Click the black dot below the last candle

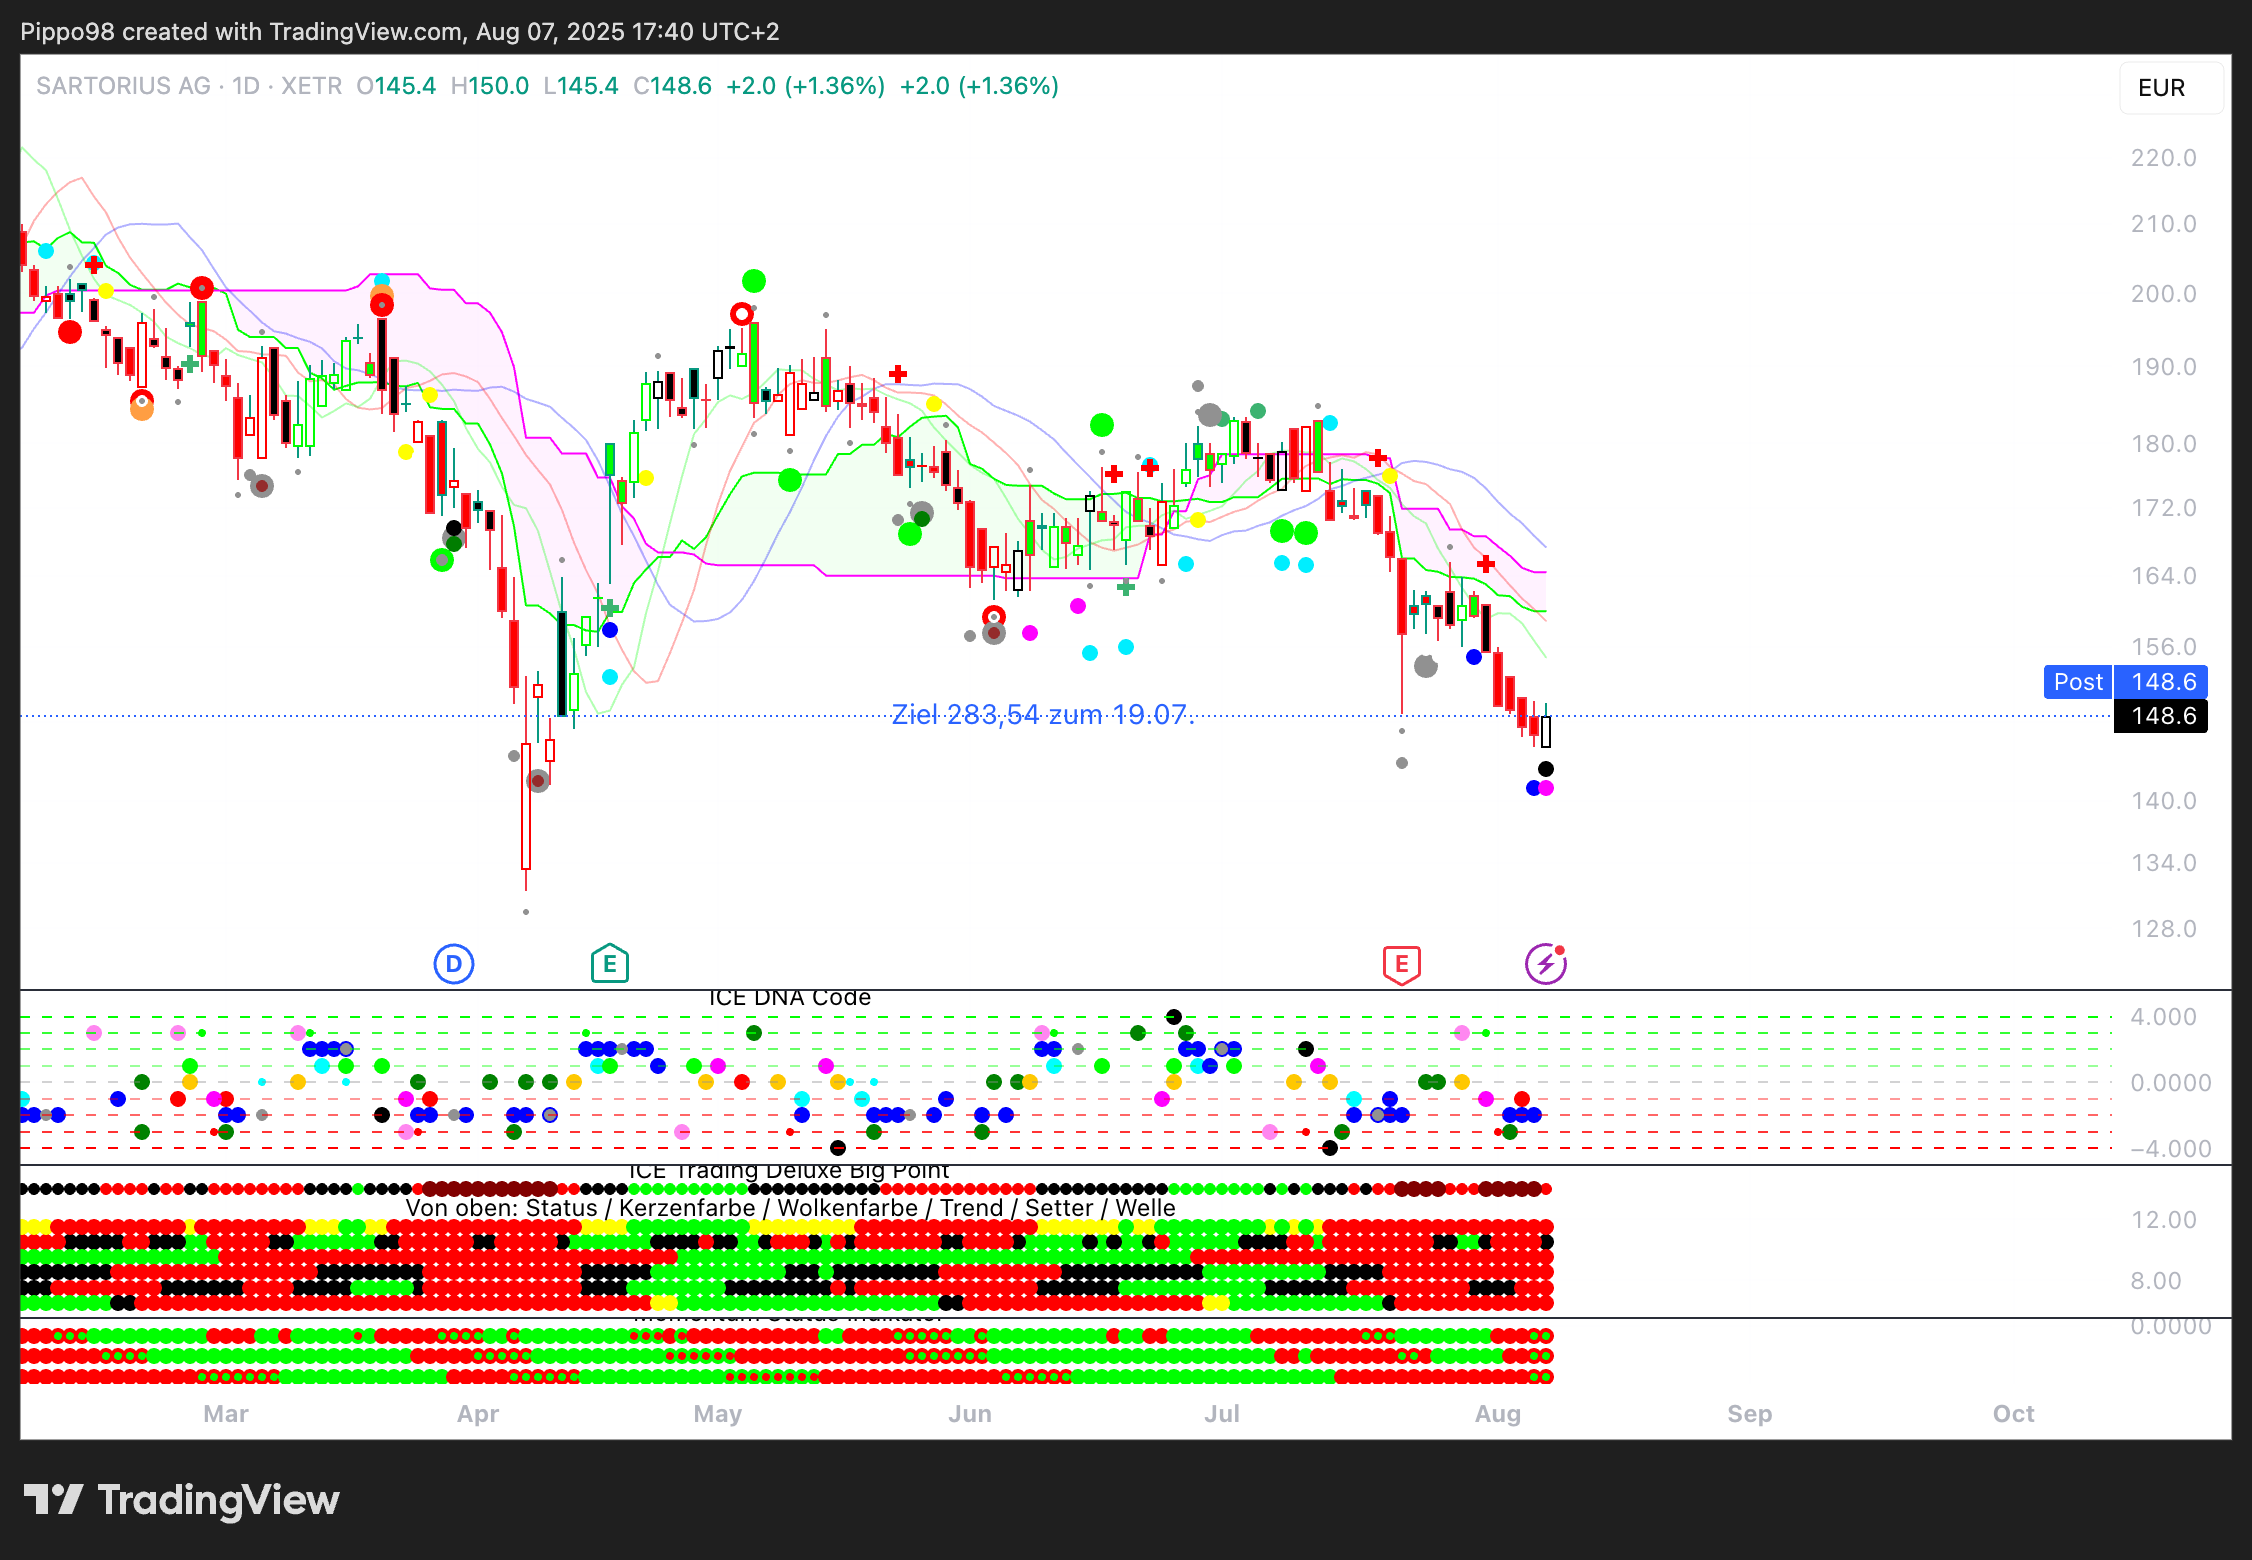tap(1546, 769)
